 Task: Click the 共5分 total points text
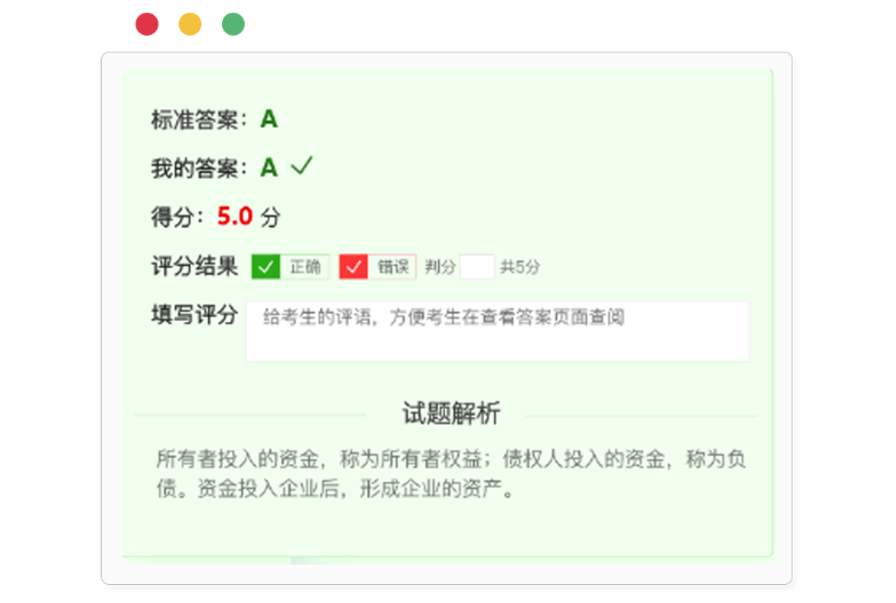click(520, 267)
